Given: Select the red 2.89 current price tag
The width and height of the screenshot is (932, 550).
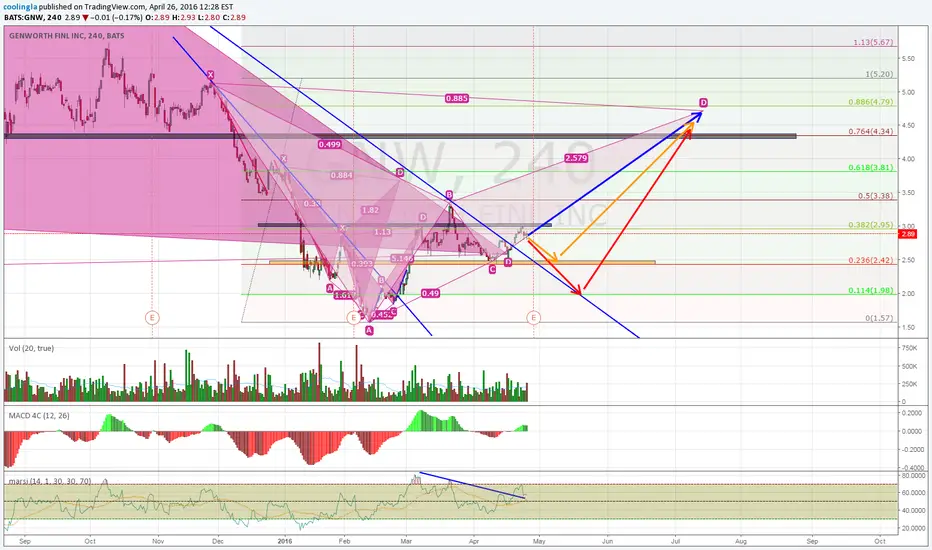Looking at the screenshot, I should coord(908,234).
